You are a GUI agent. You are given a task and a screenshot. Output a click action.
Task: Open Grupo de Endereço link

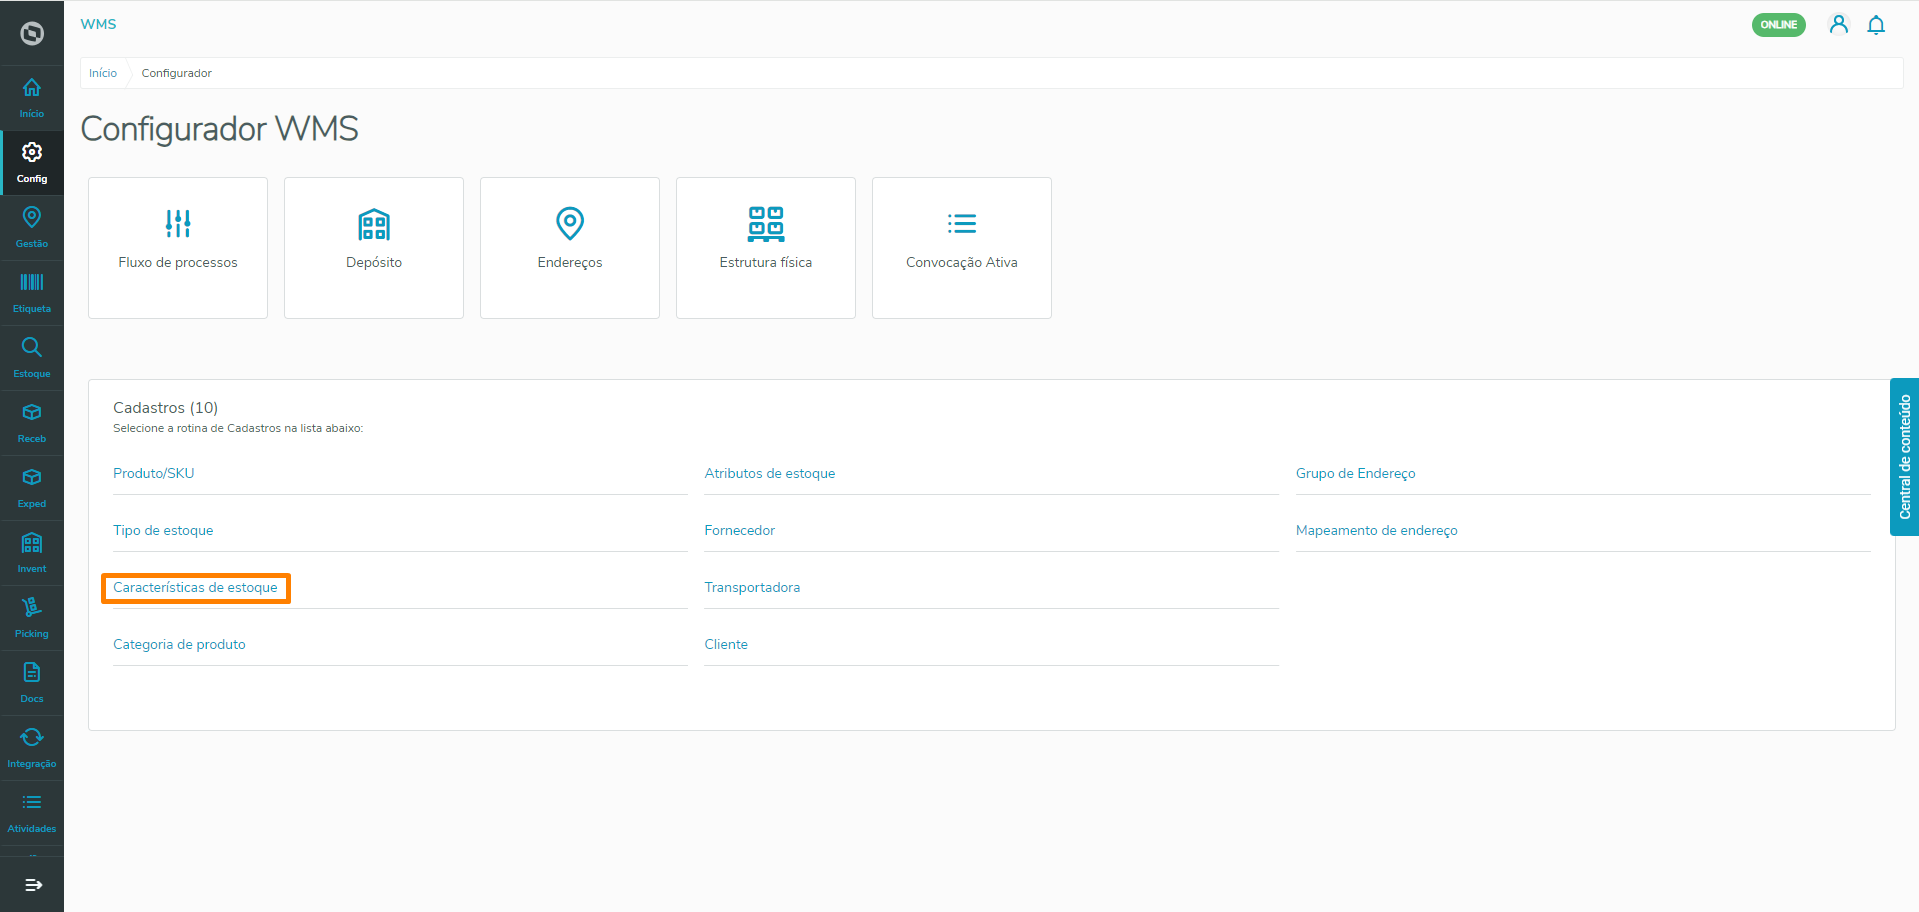pos(1356,473)
